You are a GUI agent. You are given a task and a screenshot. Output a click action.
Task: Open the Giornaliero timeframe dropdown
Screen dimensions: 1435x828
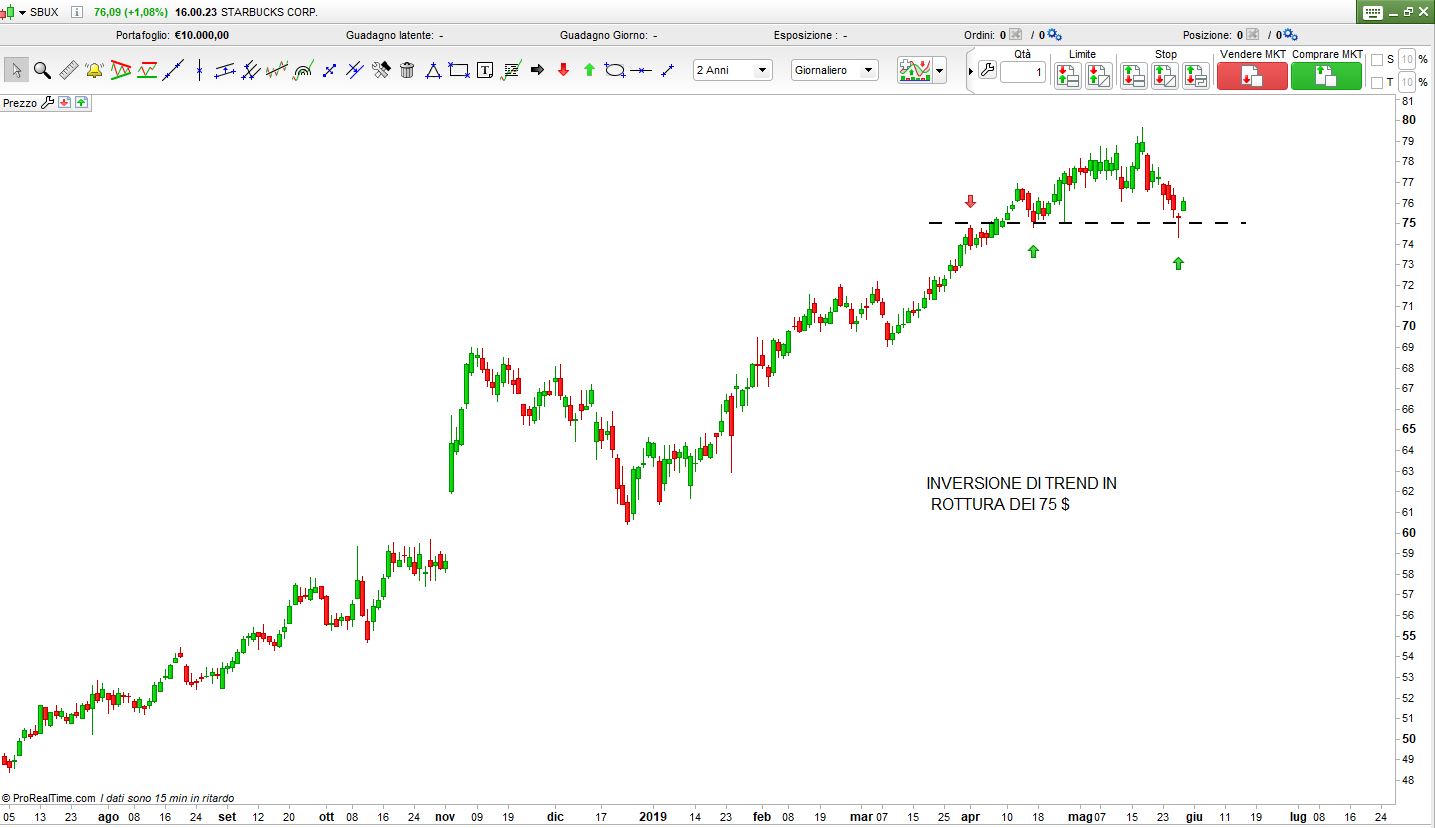point(834,70)
